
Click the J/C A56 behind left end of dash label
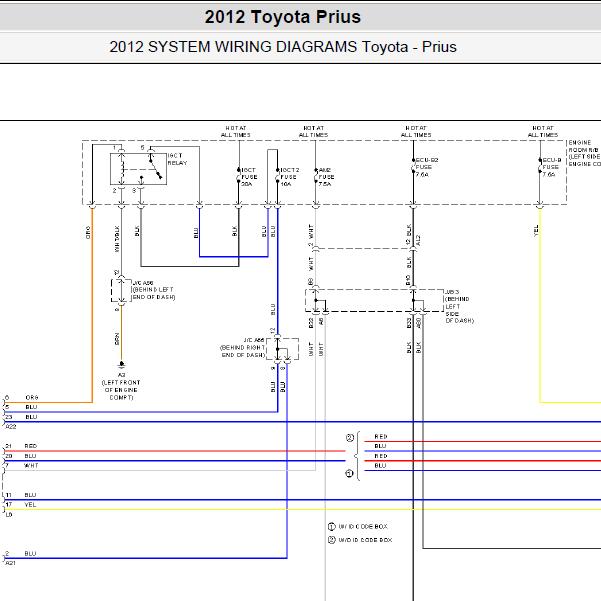[x=154, y=290]
